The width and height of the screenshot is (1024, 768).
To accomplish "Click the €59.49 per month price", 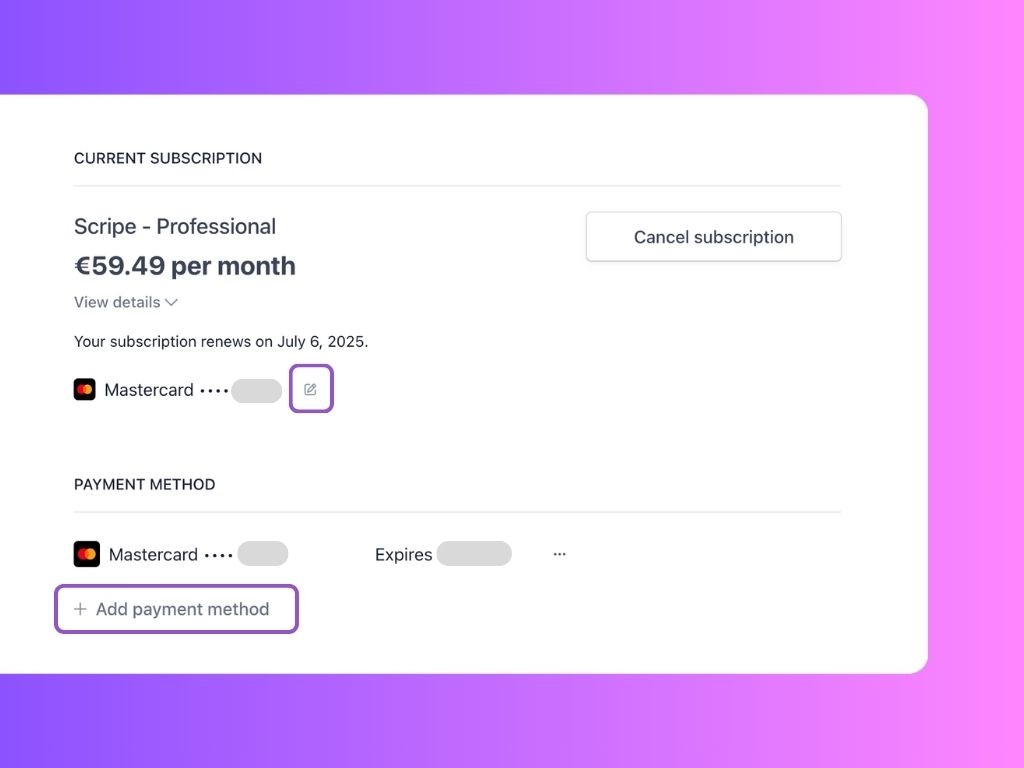I will (x=185, y=266).
